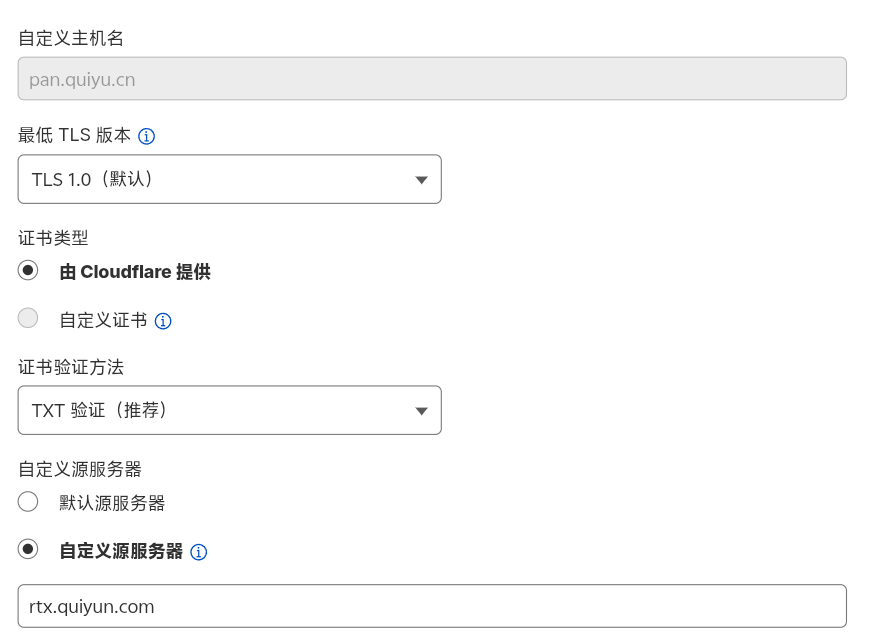Image resolution: width=875 pixels, height=640 pixels.
Task: View TLS version help via the circled-i icon
Action: [x=146, y=136]
